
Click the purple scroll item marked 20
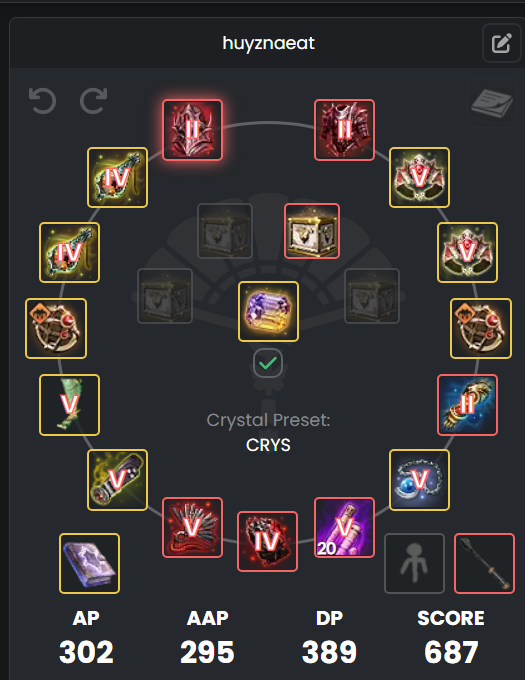344,527
